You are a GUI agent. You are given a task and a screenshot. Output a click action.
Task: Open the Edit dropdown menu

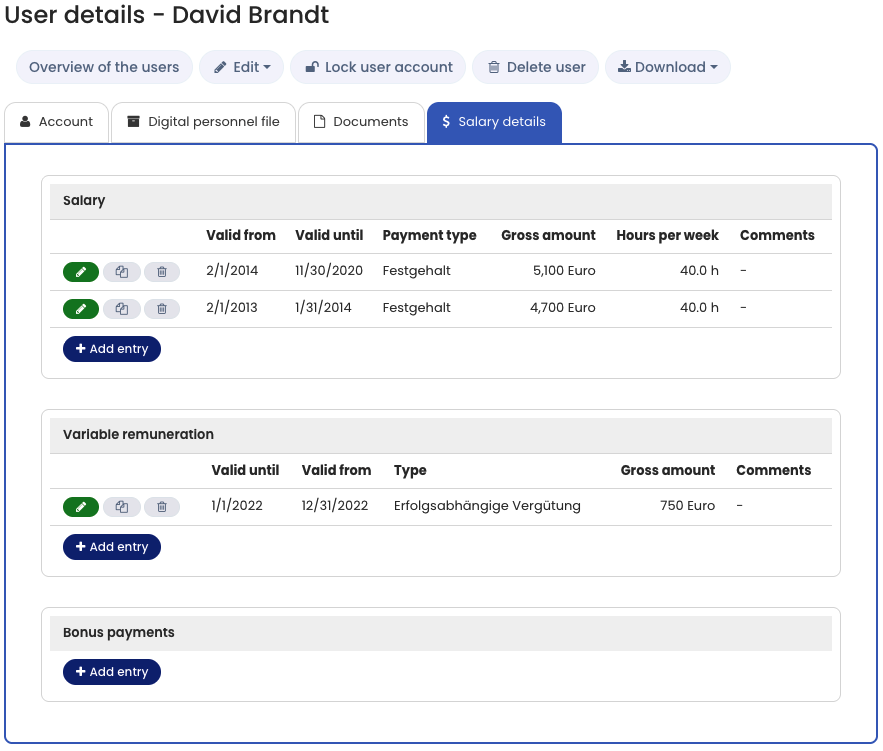[241, 67]
